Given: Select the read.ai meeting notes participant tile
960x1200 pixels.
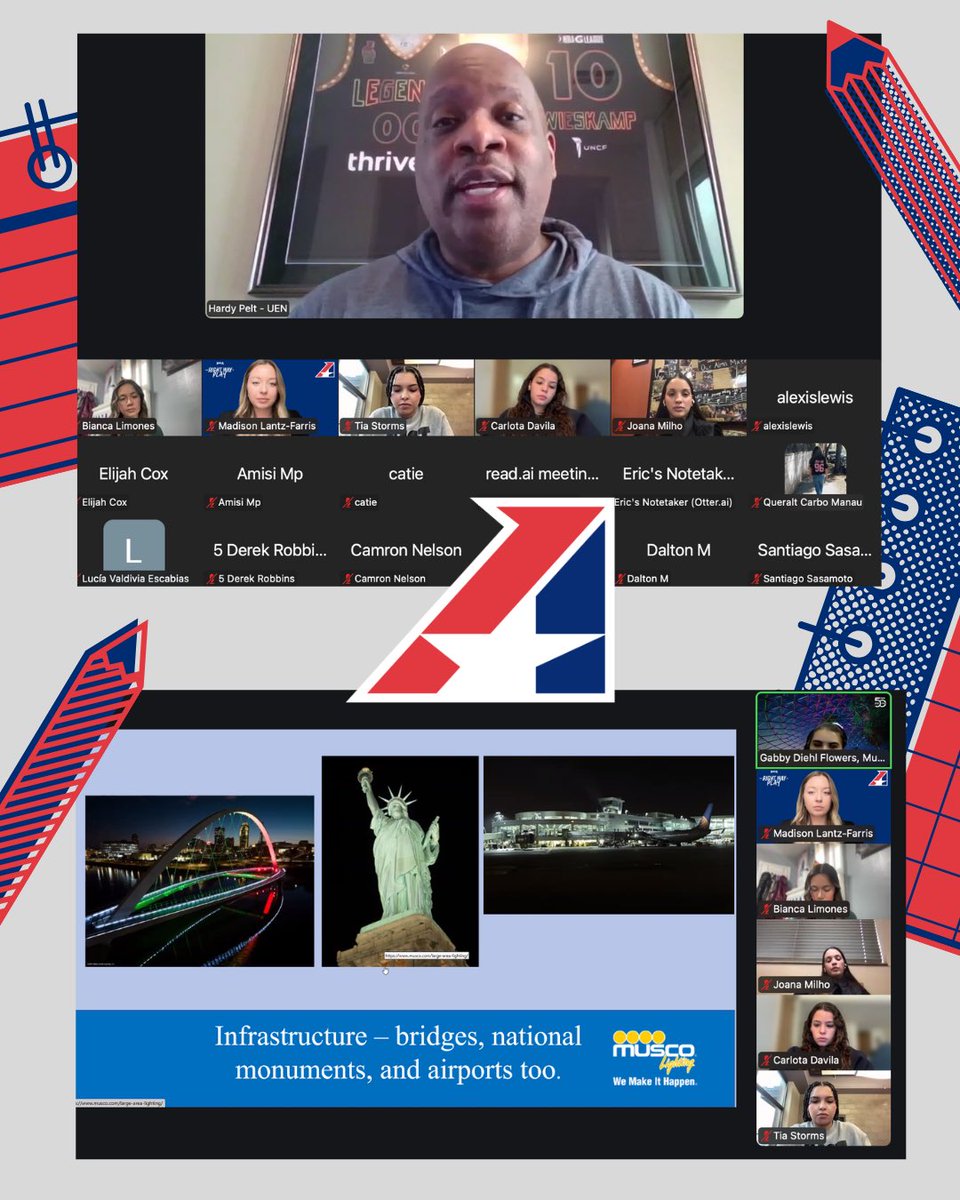Looking at the screenshot, I should click(542, 474).
